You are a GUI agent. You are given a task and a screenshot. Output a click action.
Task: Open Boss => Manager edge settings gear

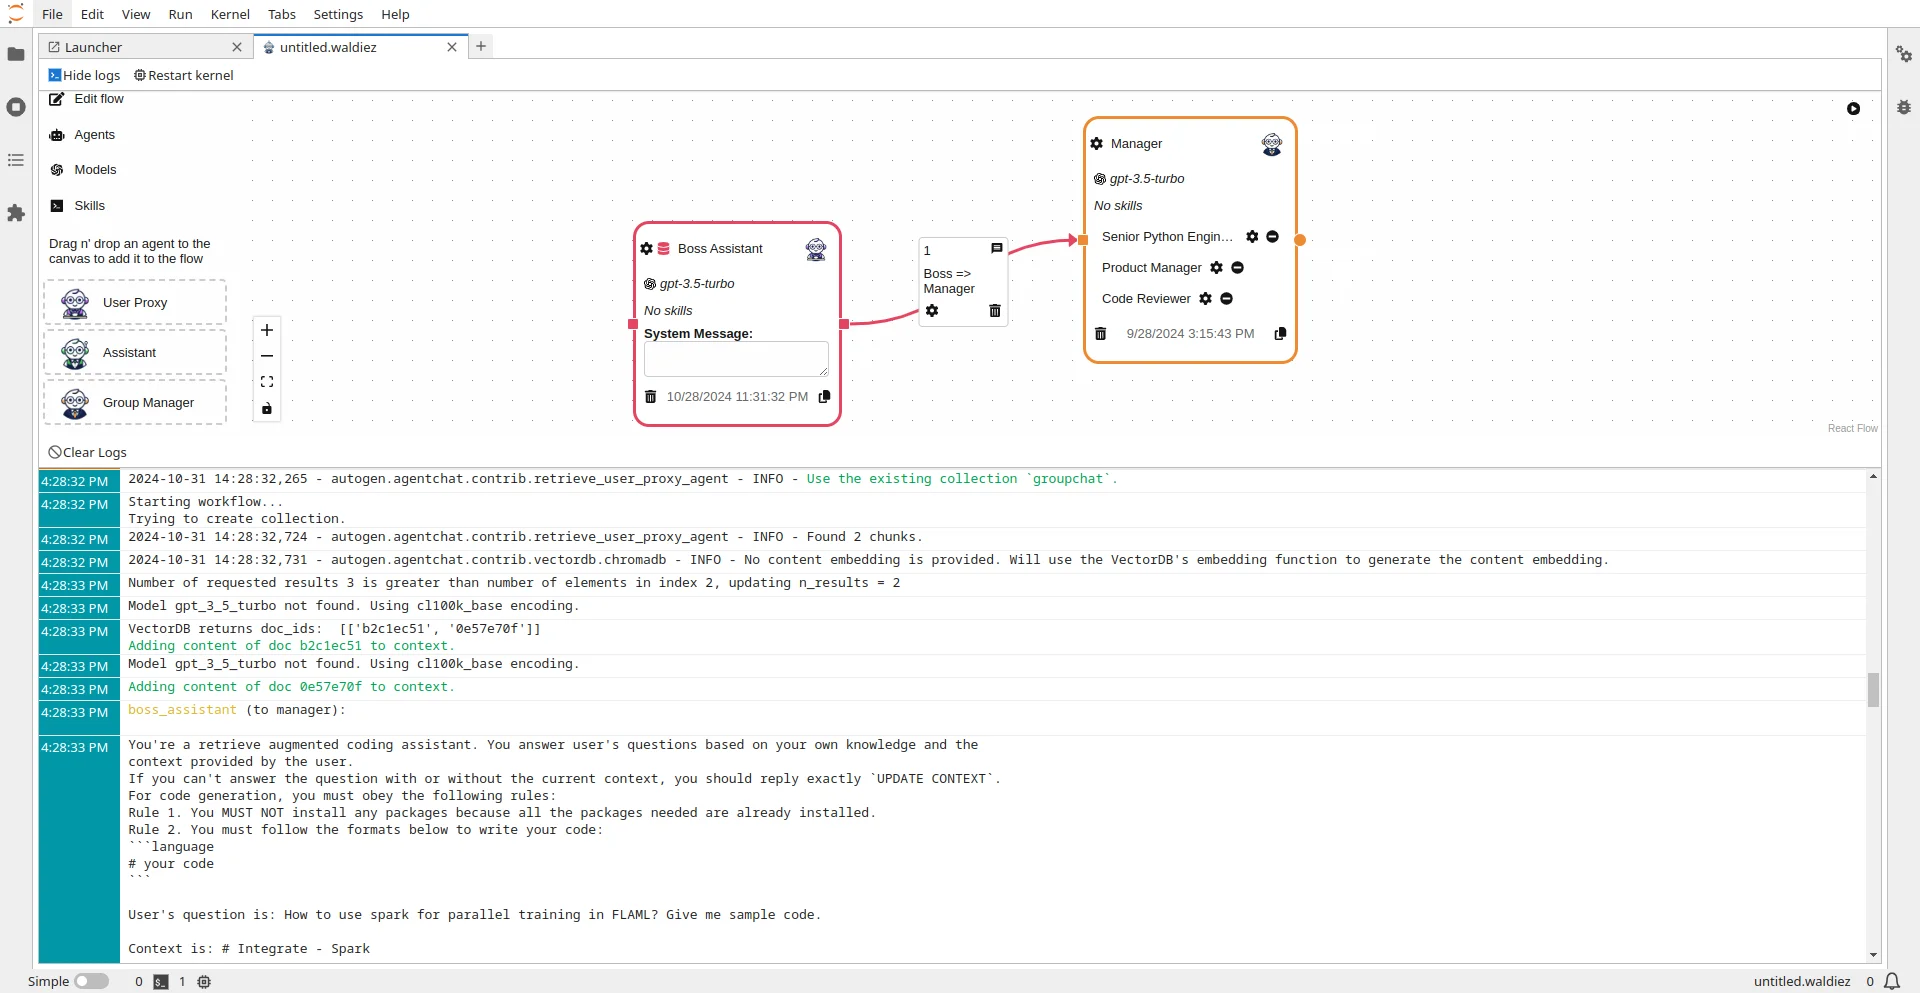coord(932,311)
